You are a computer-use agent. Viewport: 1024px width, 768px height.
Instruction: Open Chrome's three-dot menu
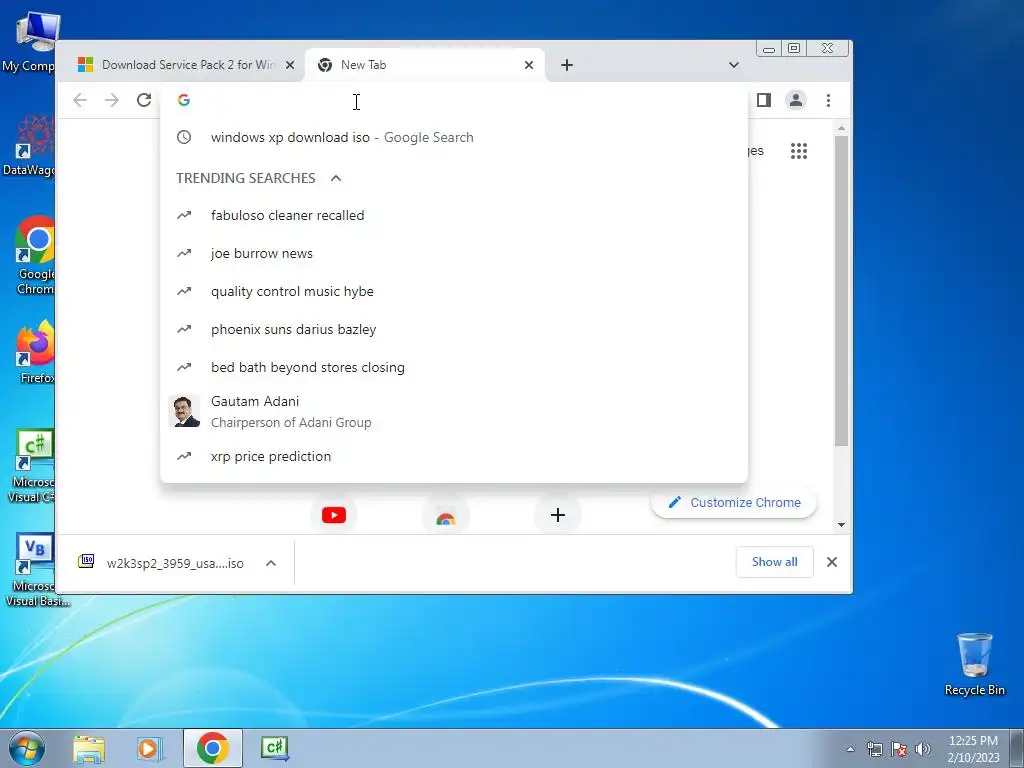coord(828,100)
